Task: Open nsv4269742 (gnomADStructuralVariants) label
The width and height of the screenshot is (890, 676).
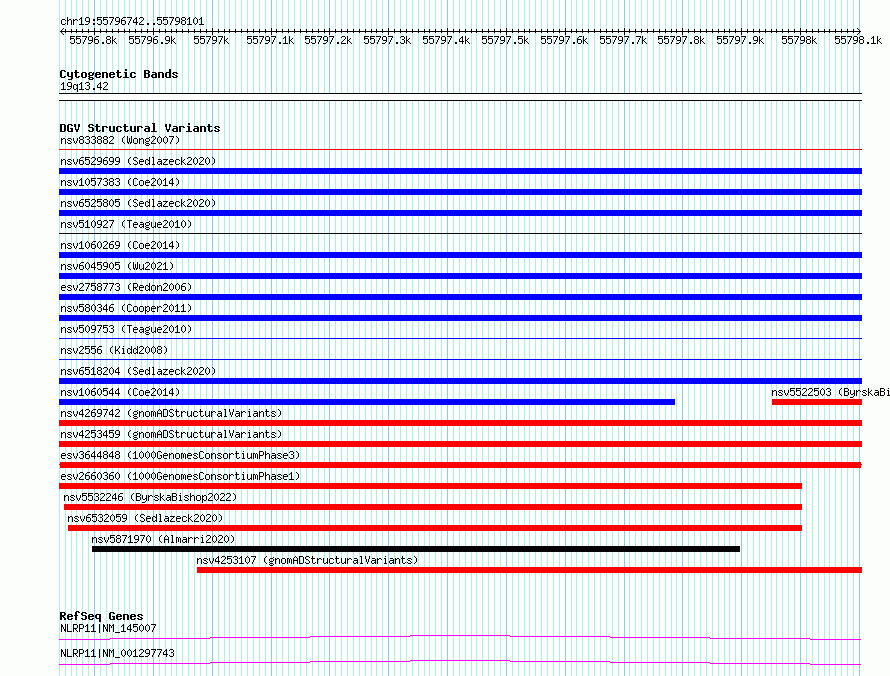Action: 171,413
